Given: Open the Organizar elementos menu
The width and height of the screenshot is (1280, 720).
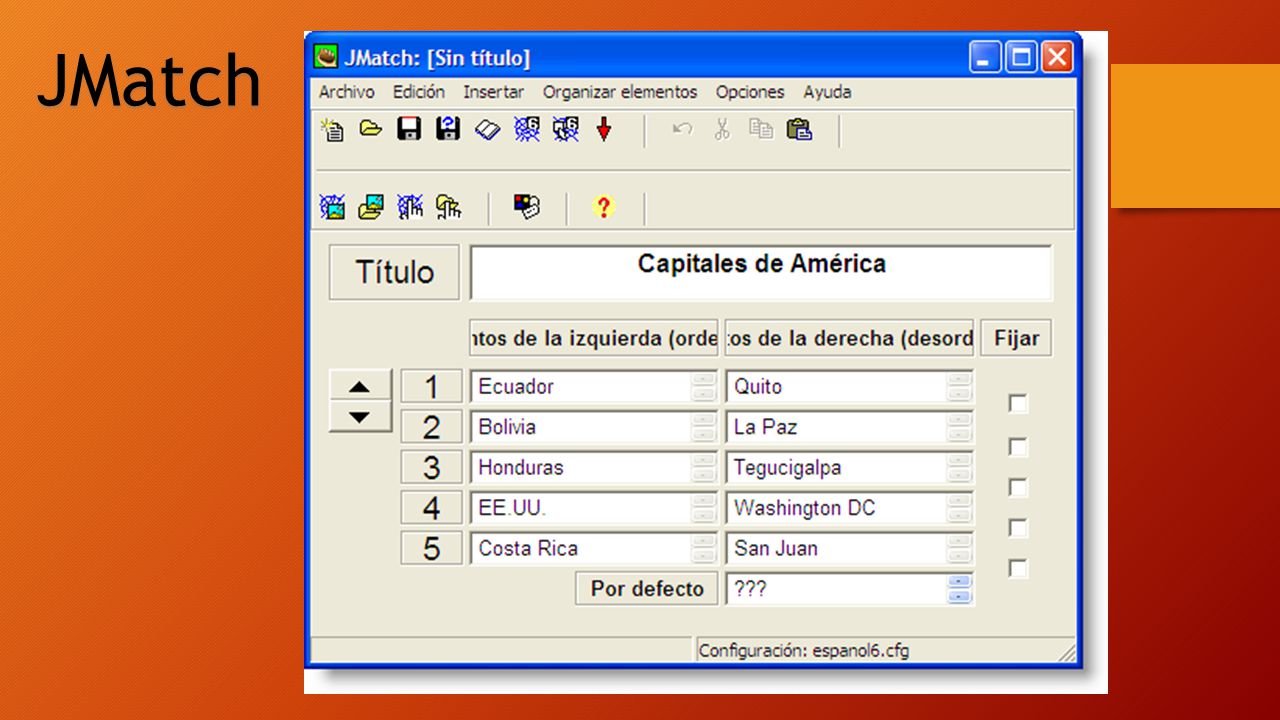Looking at the screenshot, I should coord(620,92).
